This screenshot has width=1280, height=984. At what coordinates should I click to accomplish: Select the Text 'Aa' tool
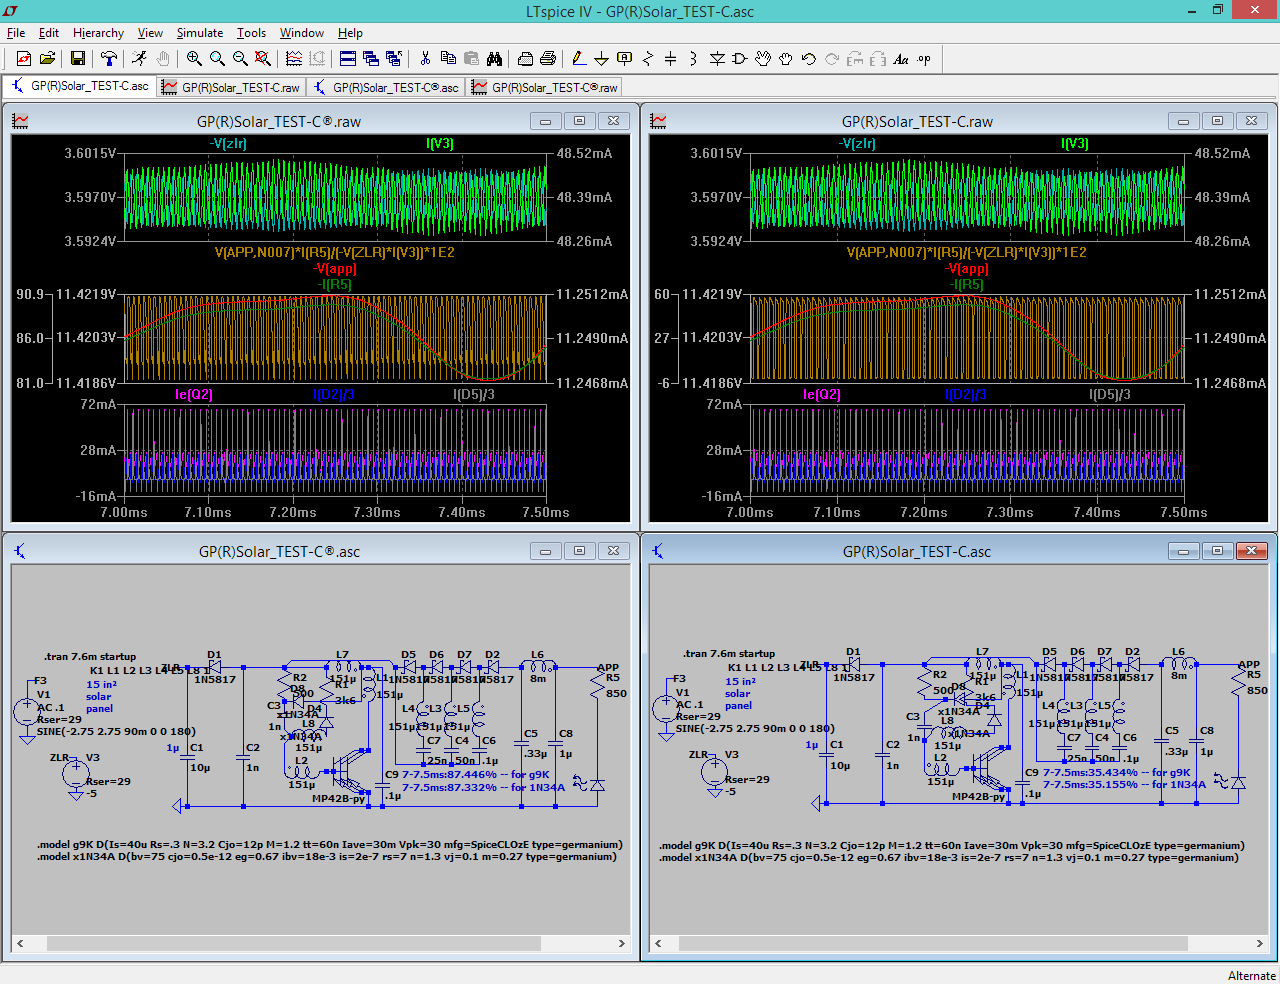pos(901,59)
